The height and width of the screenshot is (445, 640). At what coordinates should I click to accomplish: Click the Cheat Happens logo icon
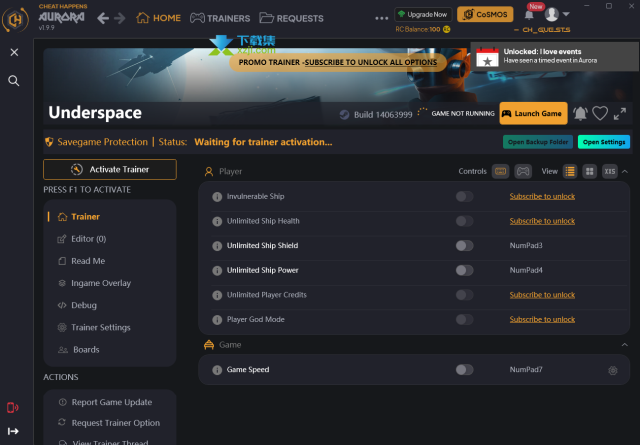(x=16, y=19)
